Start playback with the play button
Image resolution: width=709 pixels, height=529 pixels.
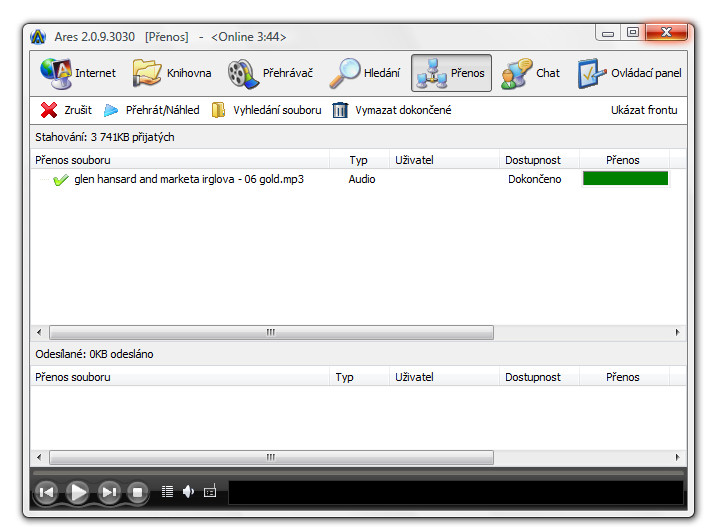[78, 492]
